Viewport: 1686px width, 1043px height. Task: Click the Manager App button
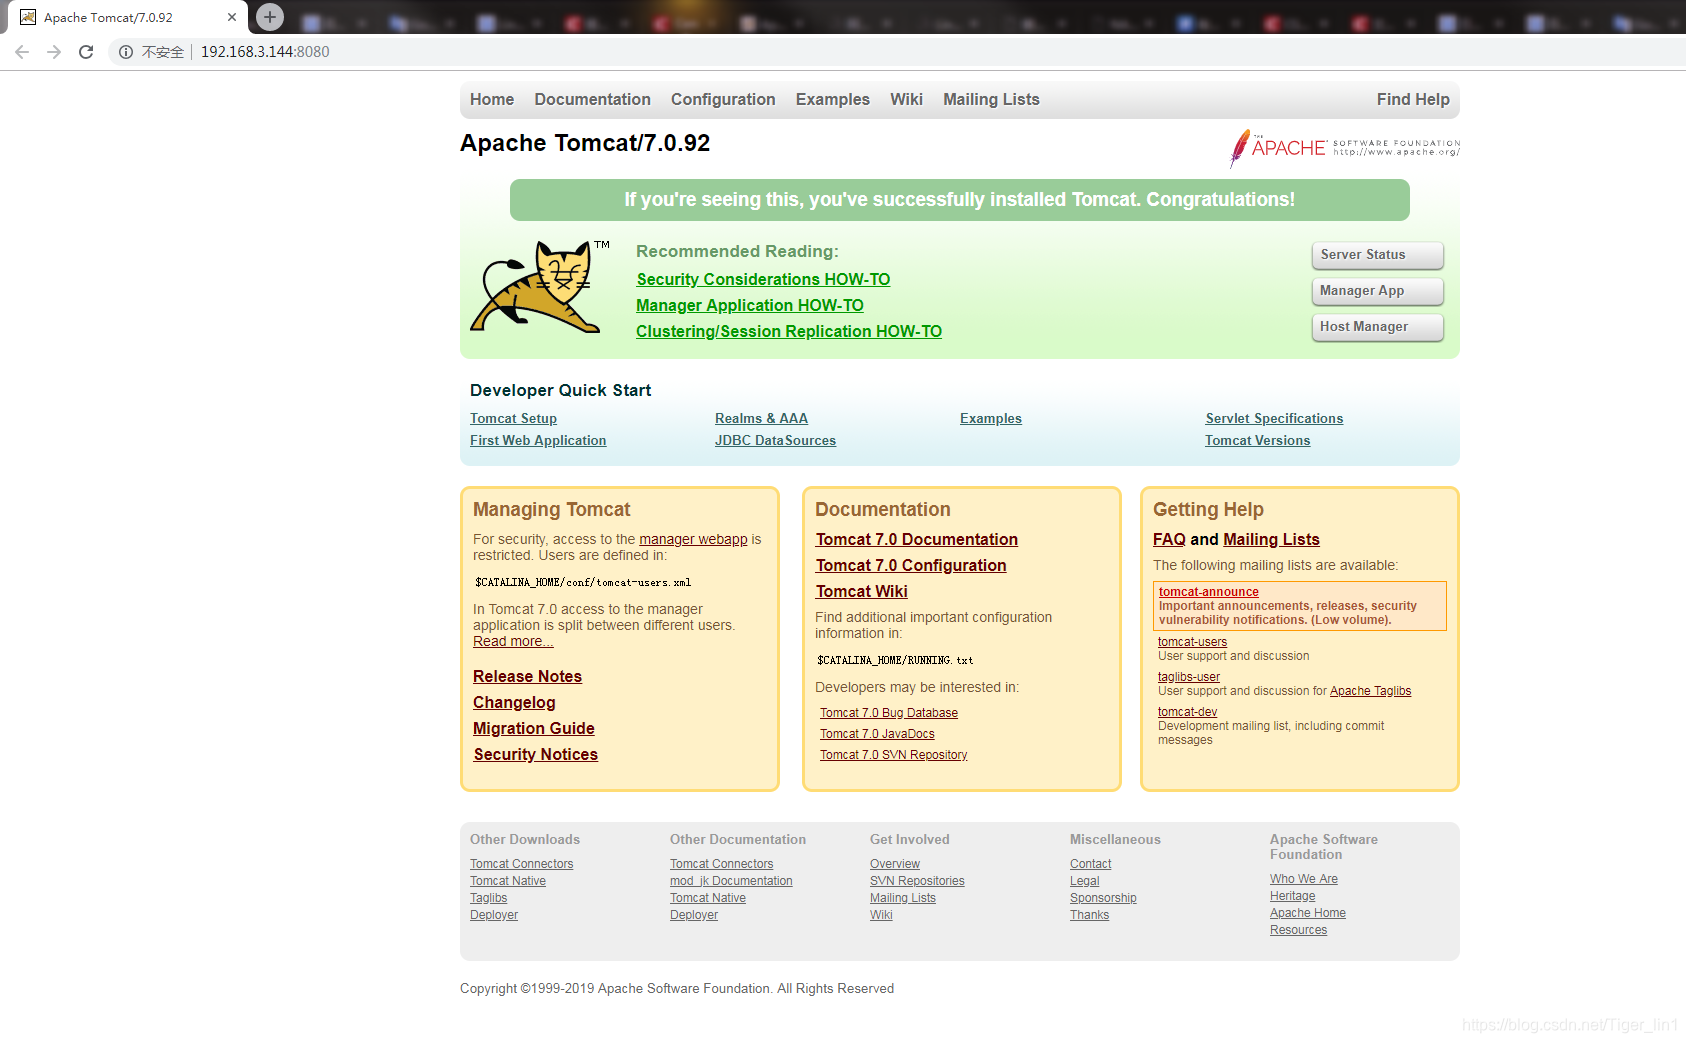(x=1377, y=291)
